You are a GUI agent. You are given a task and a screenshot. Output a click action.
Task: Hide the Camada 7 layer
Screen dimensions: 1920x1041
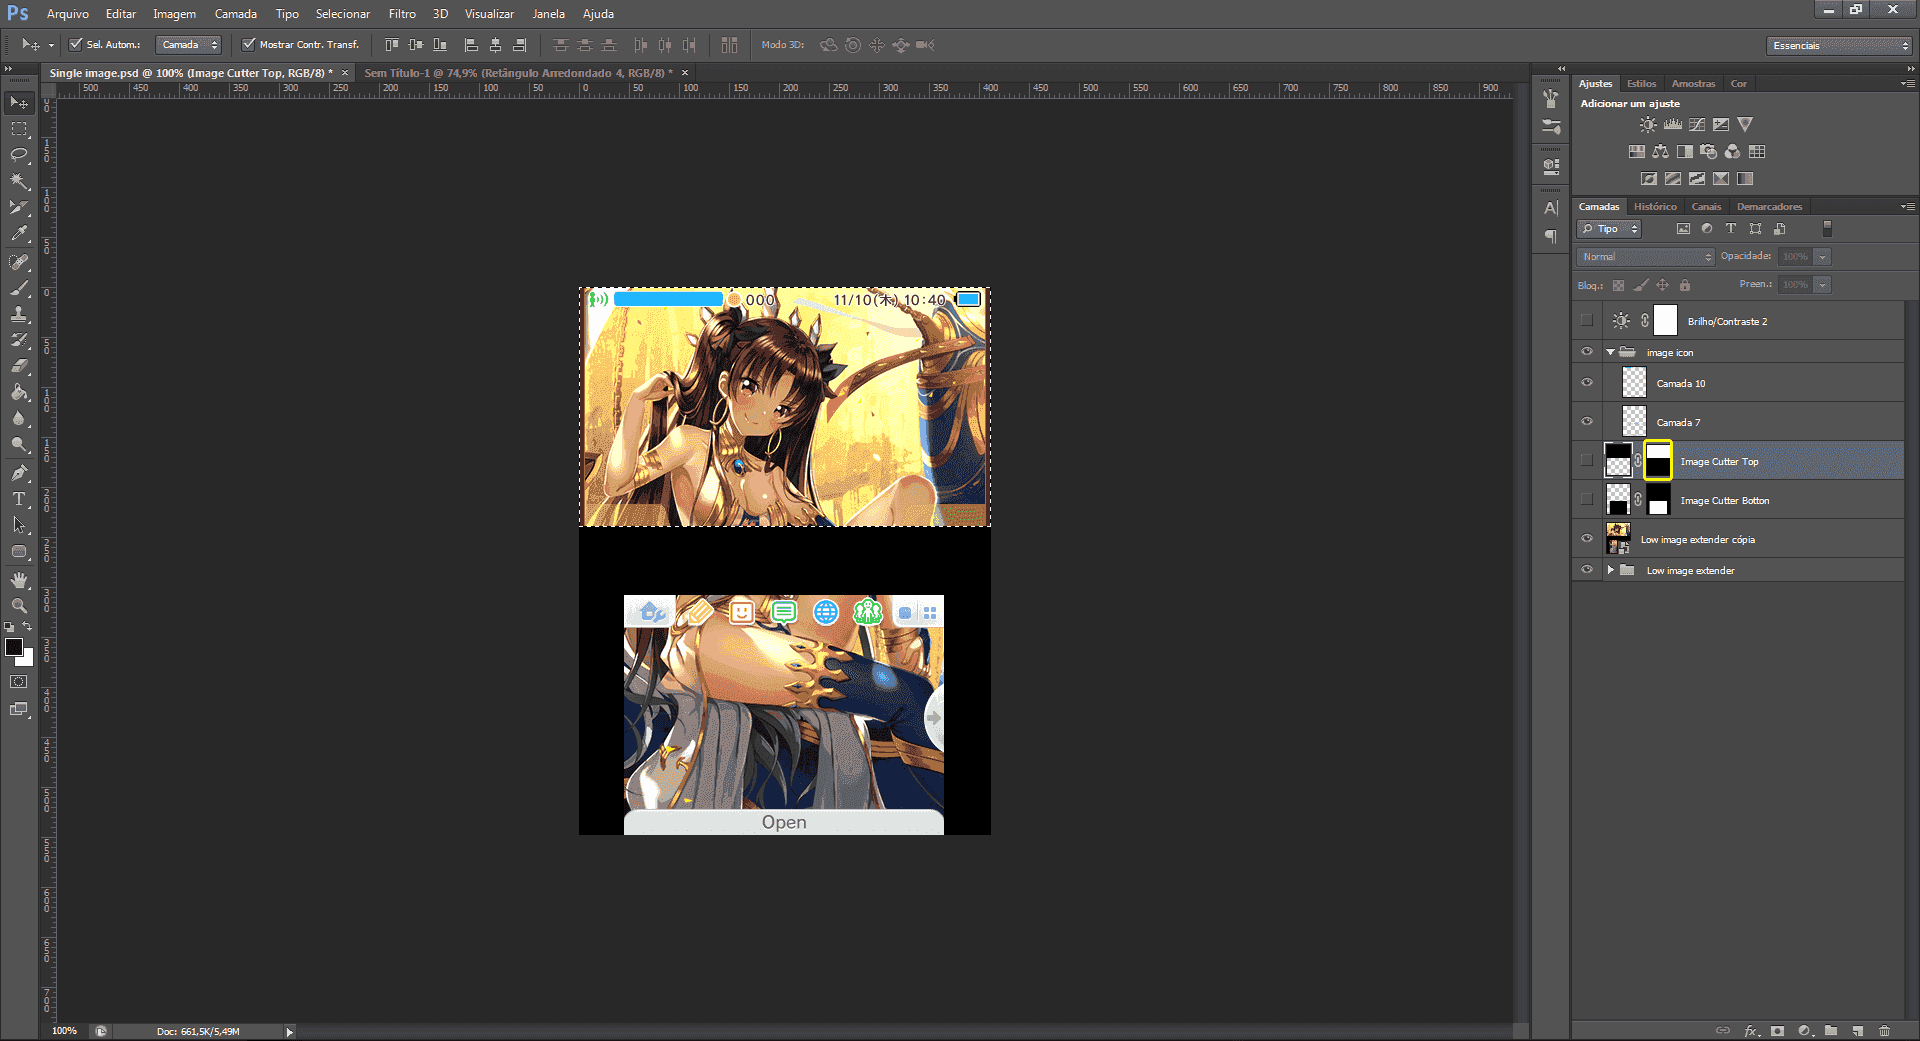tap(1587, 422)
